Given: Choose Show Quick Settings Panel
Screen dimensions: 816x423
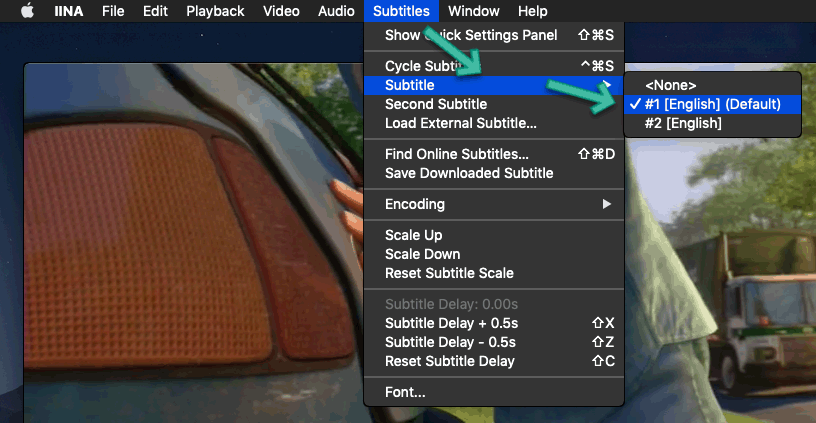Looking at the screenshot, I should tap(494, 35).
